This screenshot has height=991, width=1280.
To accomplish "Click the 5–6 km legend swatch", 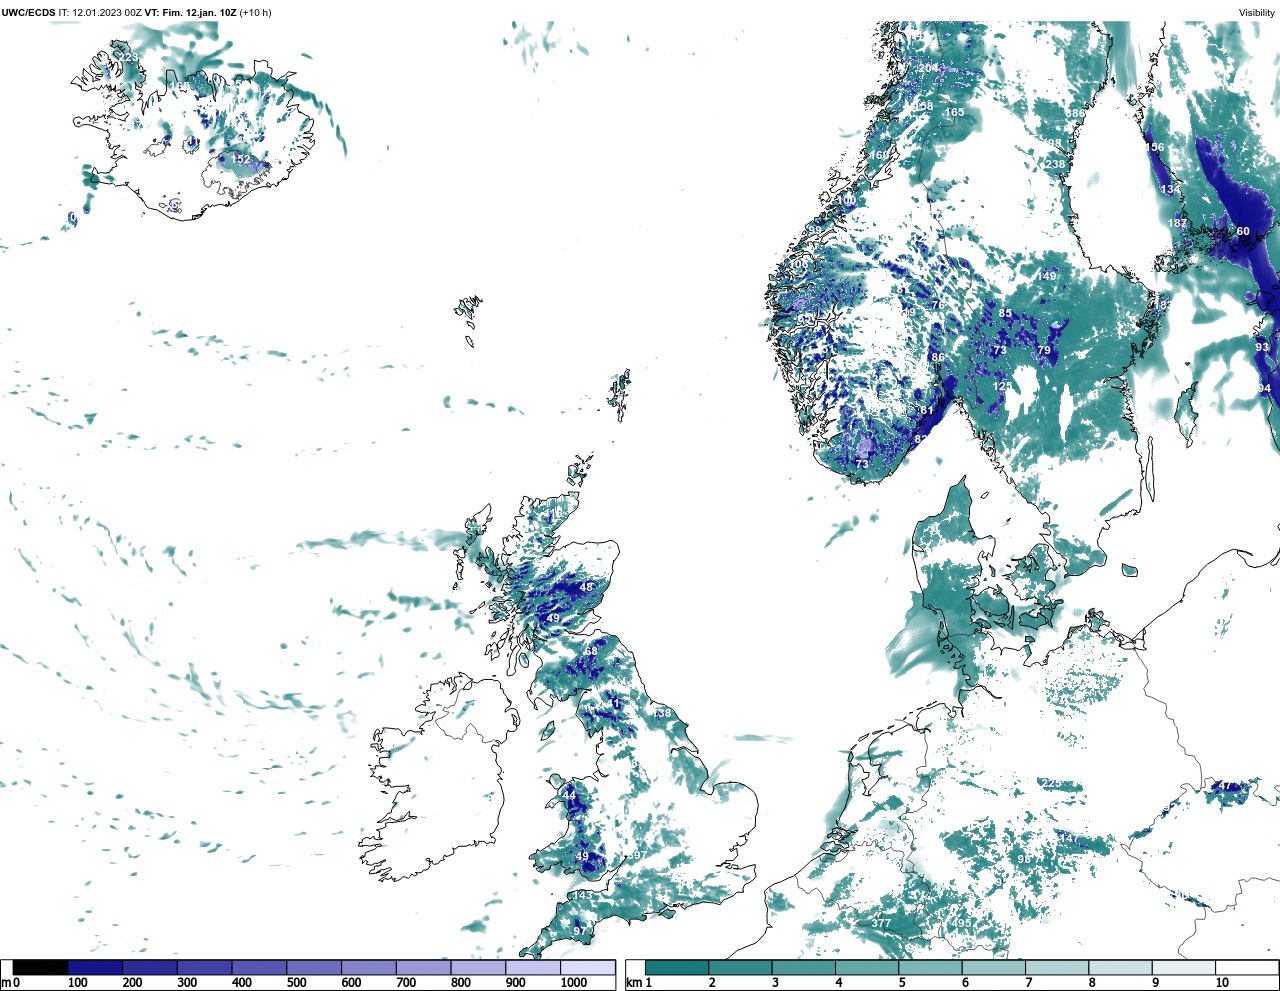I will [930, 968].
